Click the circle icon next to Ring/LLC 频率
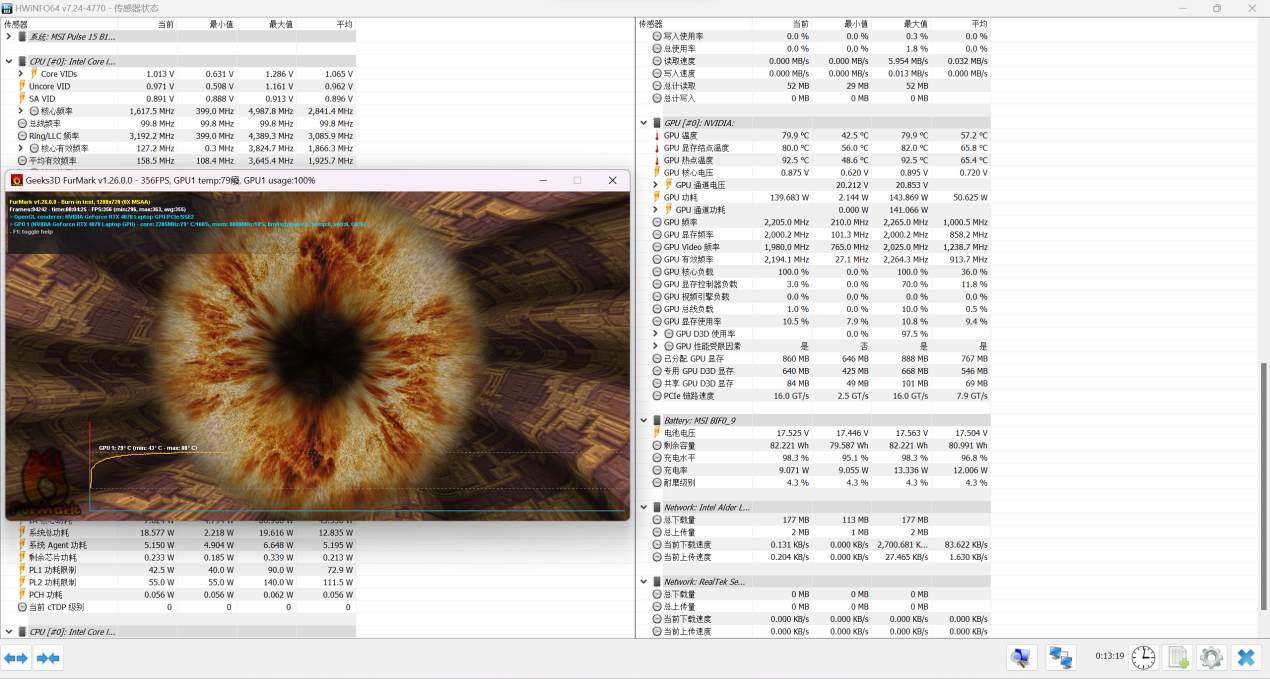The image size is (1270, 679). (x=22, y=136)
